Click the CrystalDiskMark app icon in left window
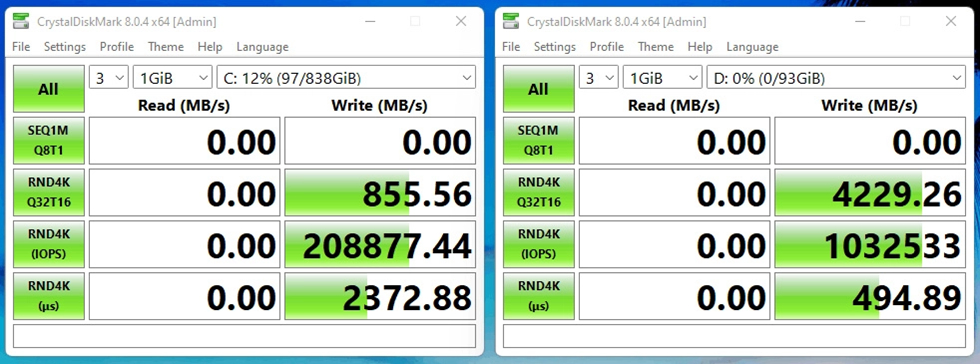Viewport: 980px width, 364px height. [x=21, y=21]
